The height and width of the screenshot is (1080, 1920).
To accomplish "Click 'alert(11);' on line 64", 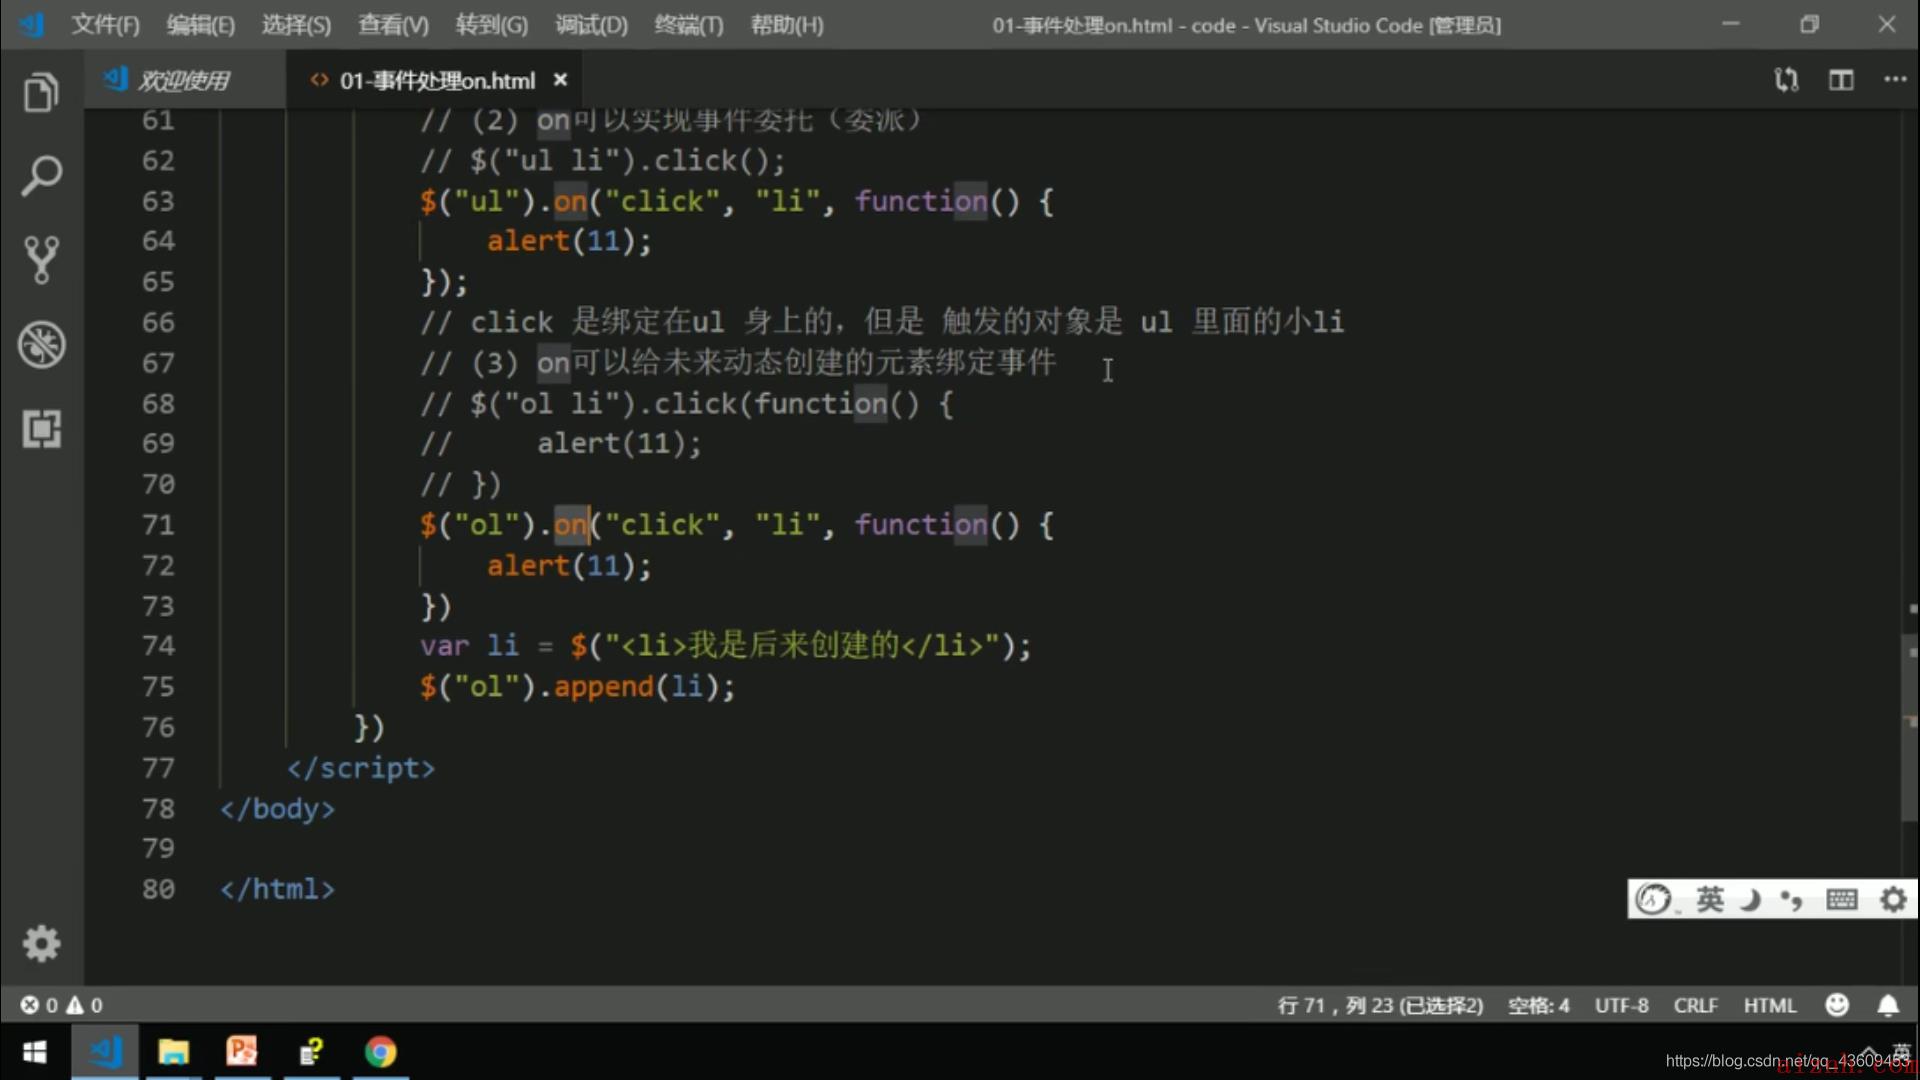I will (569, 241).
